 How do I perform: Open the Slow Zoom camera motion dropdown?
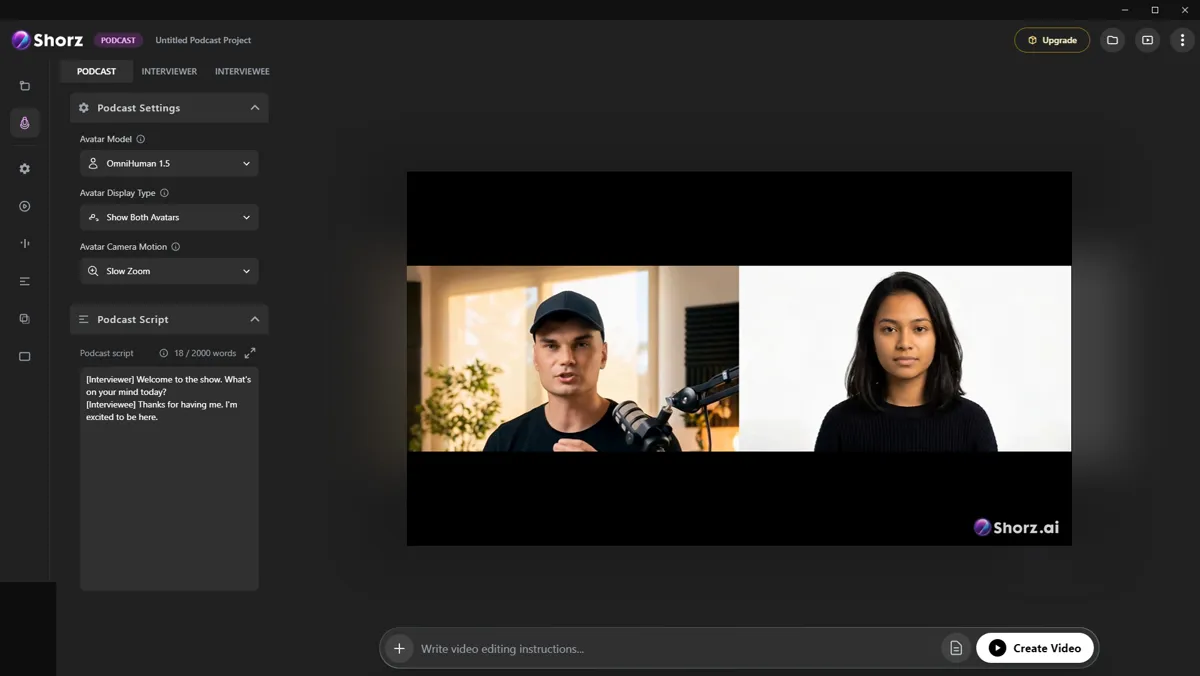(169, 271)
